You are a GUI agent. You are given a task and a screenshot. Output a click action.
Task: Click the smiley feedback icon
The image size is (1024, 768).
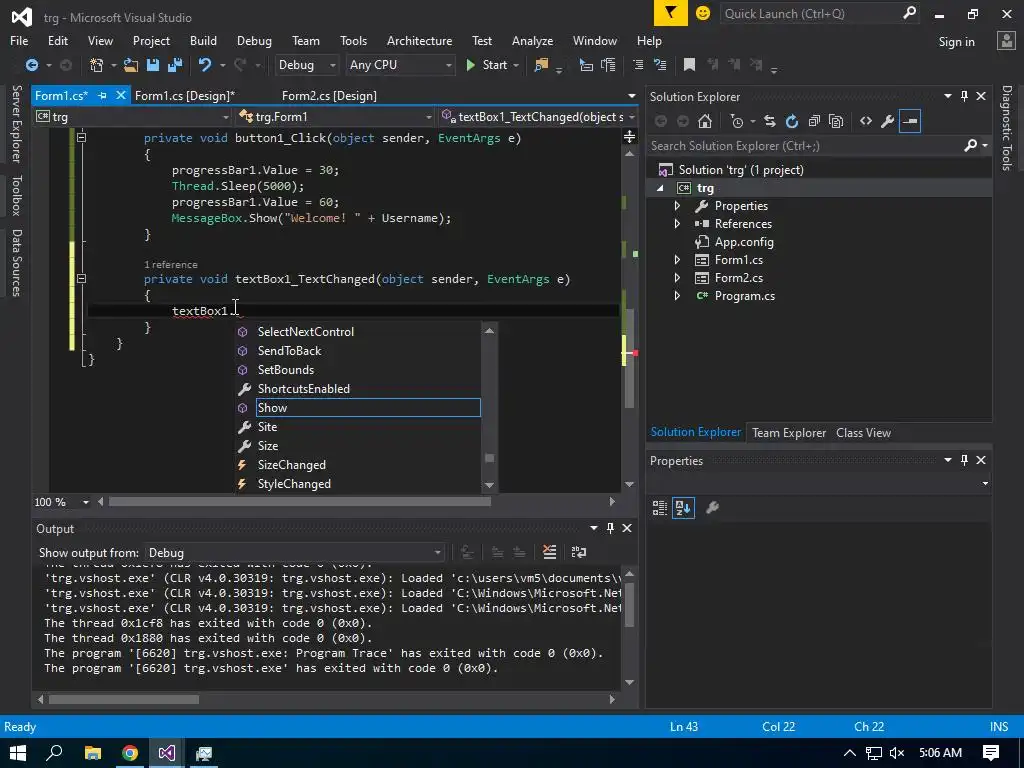coord(703,13)
